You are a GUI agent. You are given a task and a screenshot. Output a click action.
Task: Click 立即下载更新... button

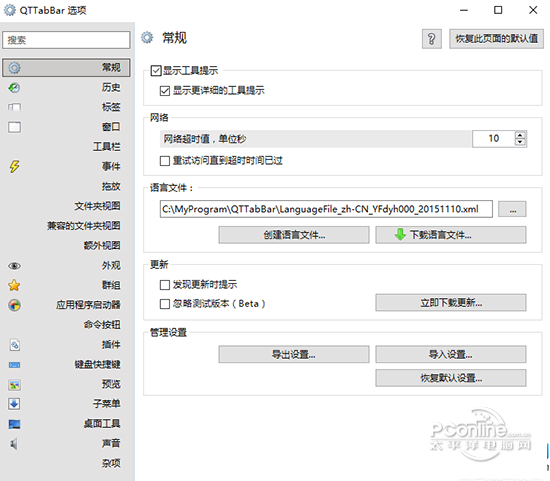click(451, 302)
